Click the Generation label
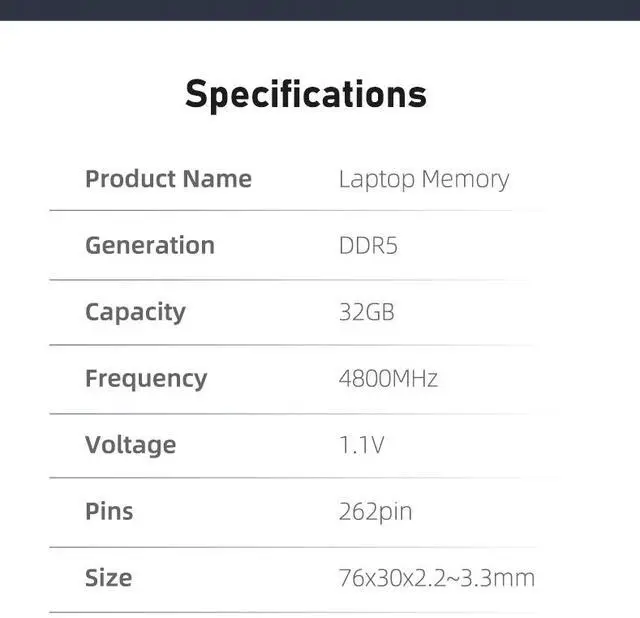The image size is (640, 618). (150, 245)
